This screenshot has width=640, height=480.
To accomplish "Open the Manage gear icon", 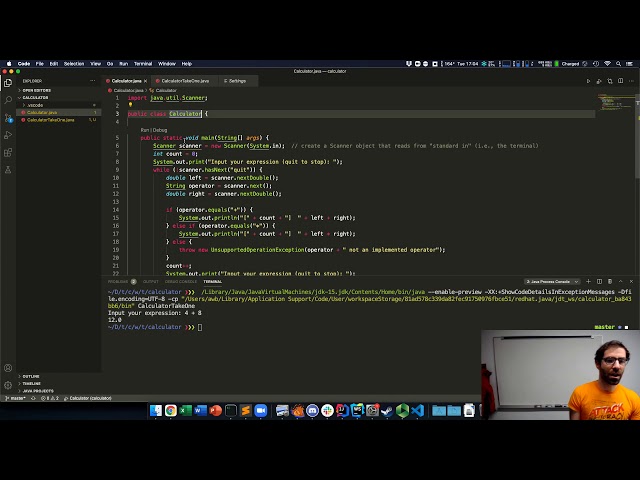I will coord(8,385).
